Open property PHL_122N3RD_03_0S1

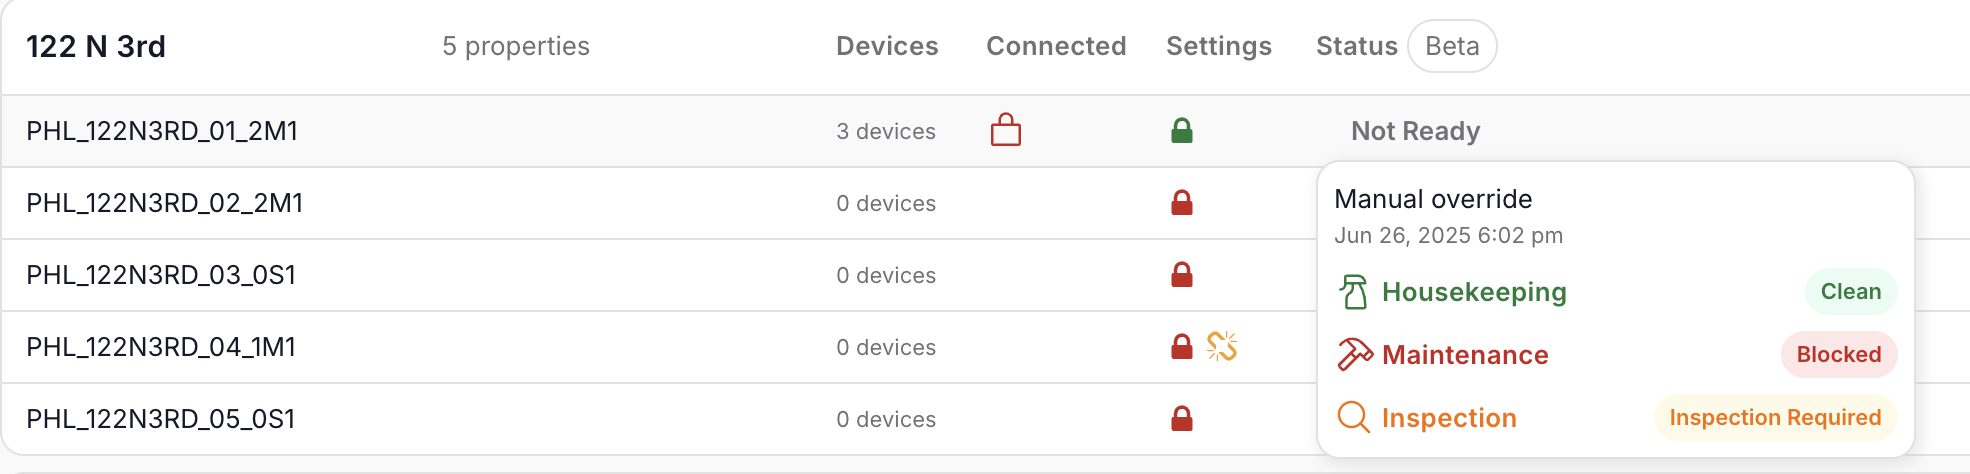[x=161, y=275]
